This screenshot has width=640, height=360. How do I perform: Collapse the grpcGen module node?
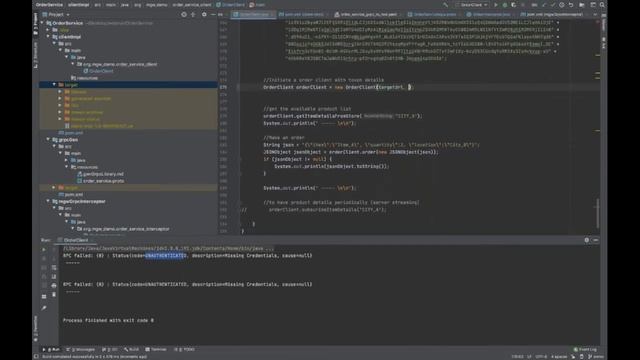(48, 140)
